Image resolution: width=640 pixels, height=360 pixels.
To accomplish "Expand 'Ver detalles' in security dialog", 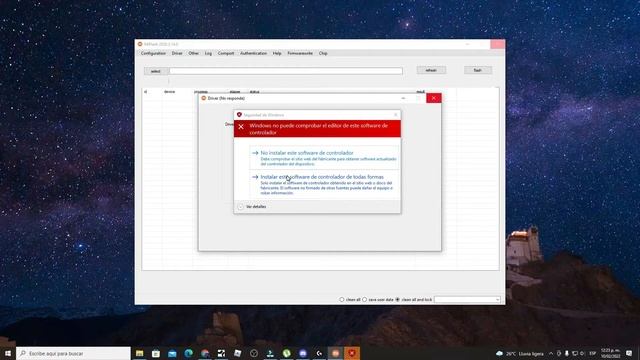I will point(252,207).
